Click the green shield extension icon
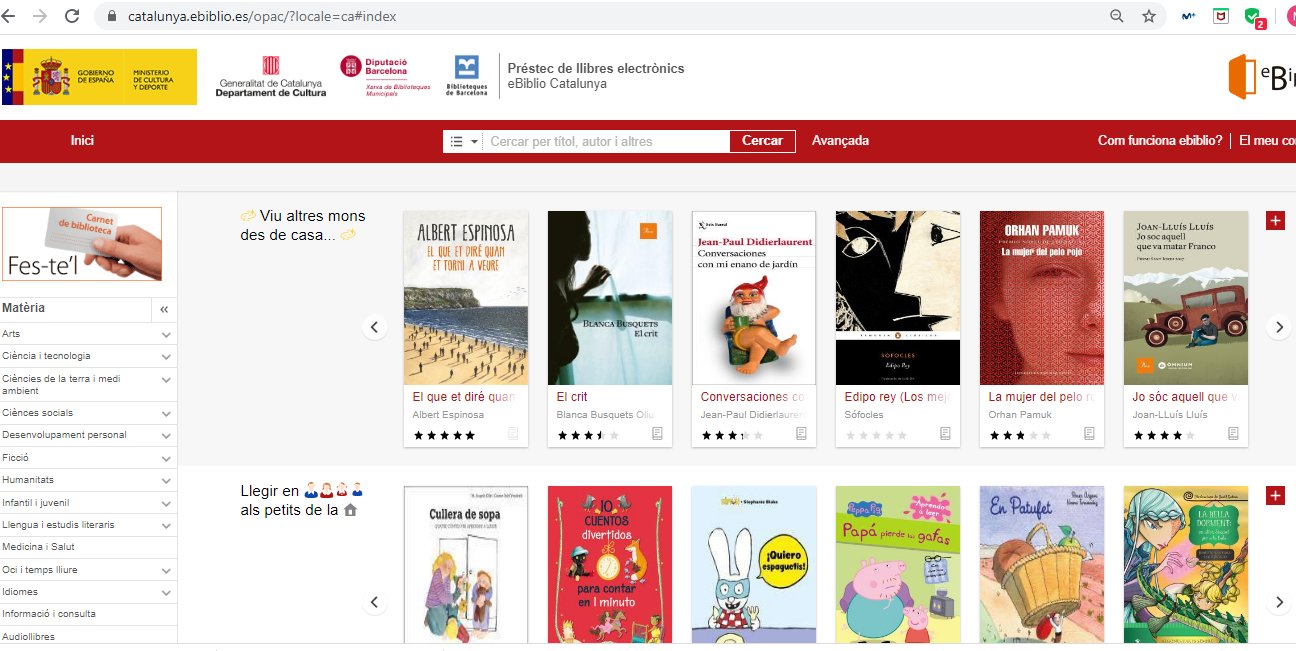 1253,17
